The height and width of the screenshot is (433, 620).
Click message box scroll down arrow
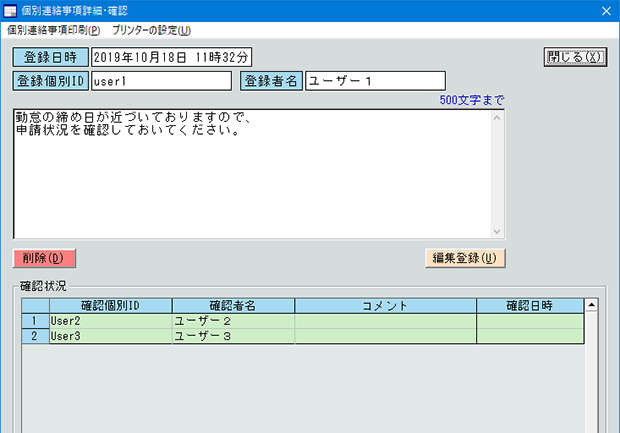pyautogui.click(x=497, y=232)
